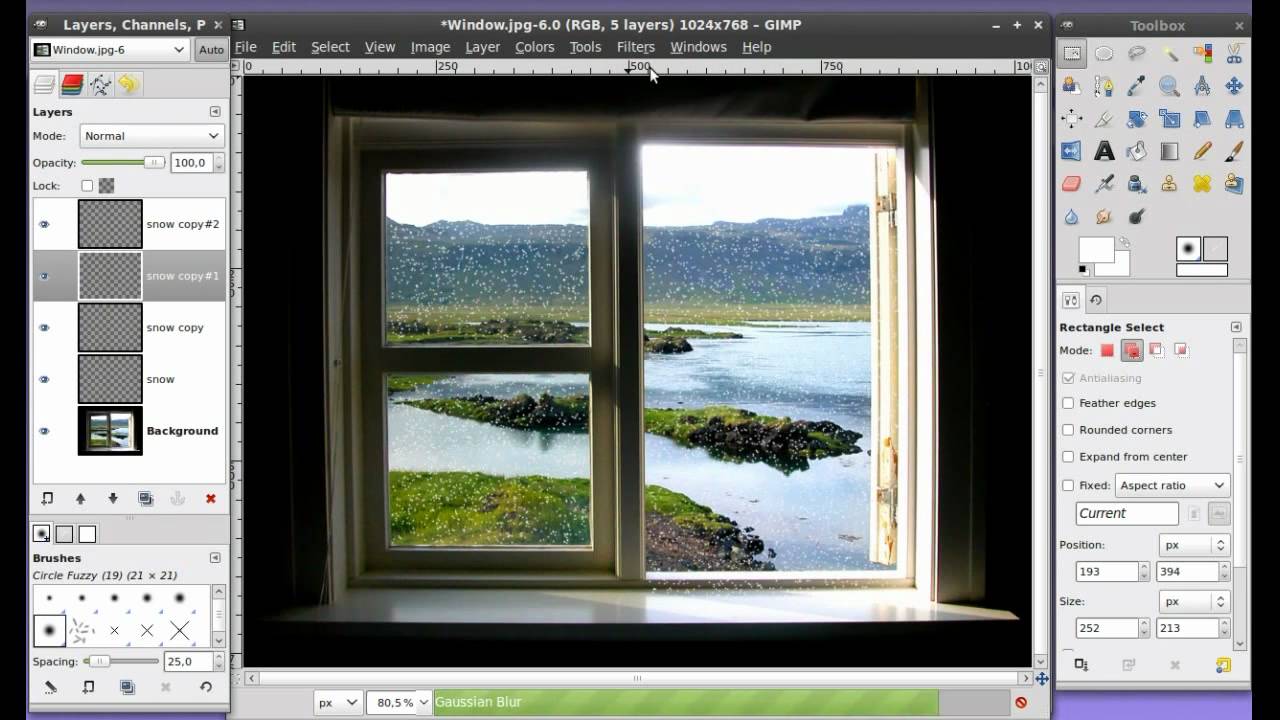Select the Alignment tool
Screen dimensions: 1280x720
(x=1071, y=119)
